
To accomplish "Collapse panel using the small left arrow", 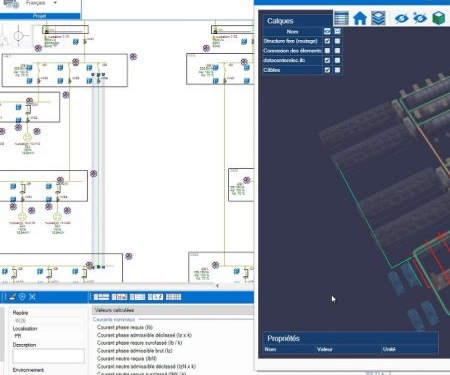I will (217, 286).
